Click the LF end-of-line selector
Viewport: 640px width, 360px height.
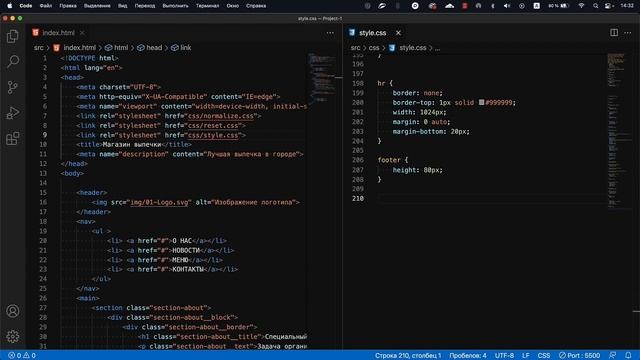(526, 356)
